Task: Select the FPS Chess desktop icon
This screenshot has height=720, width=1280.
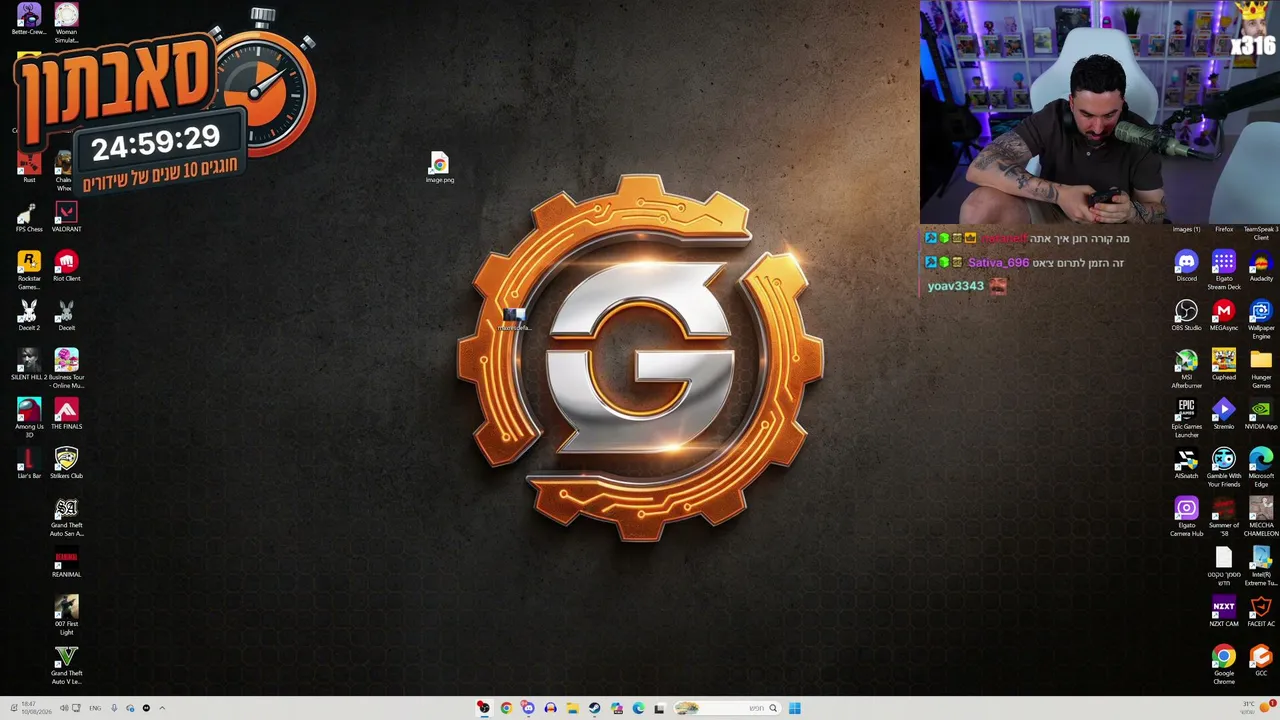Action: 29,217
